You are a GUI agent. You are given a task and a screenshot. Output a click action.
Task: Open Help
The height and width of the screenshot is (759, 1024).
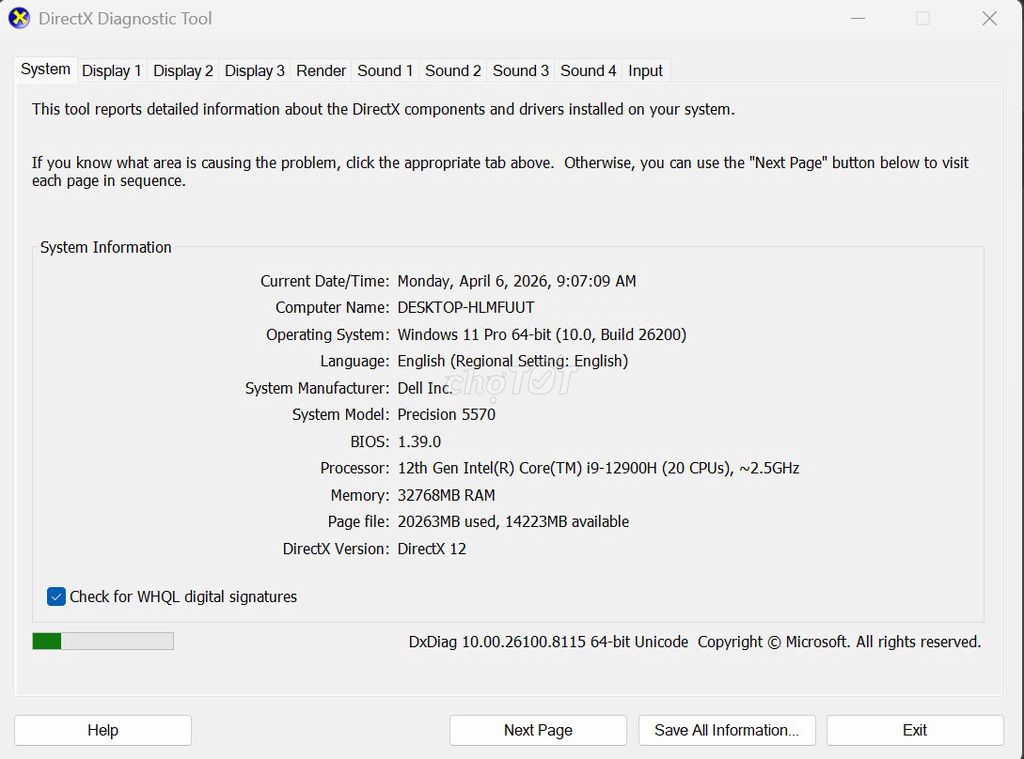(x=102, y=730)
